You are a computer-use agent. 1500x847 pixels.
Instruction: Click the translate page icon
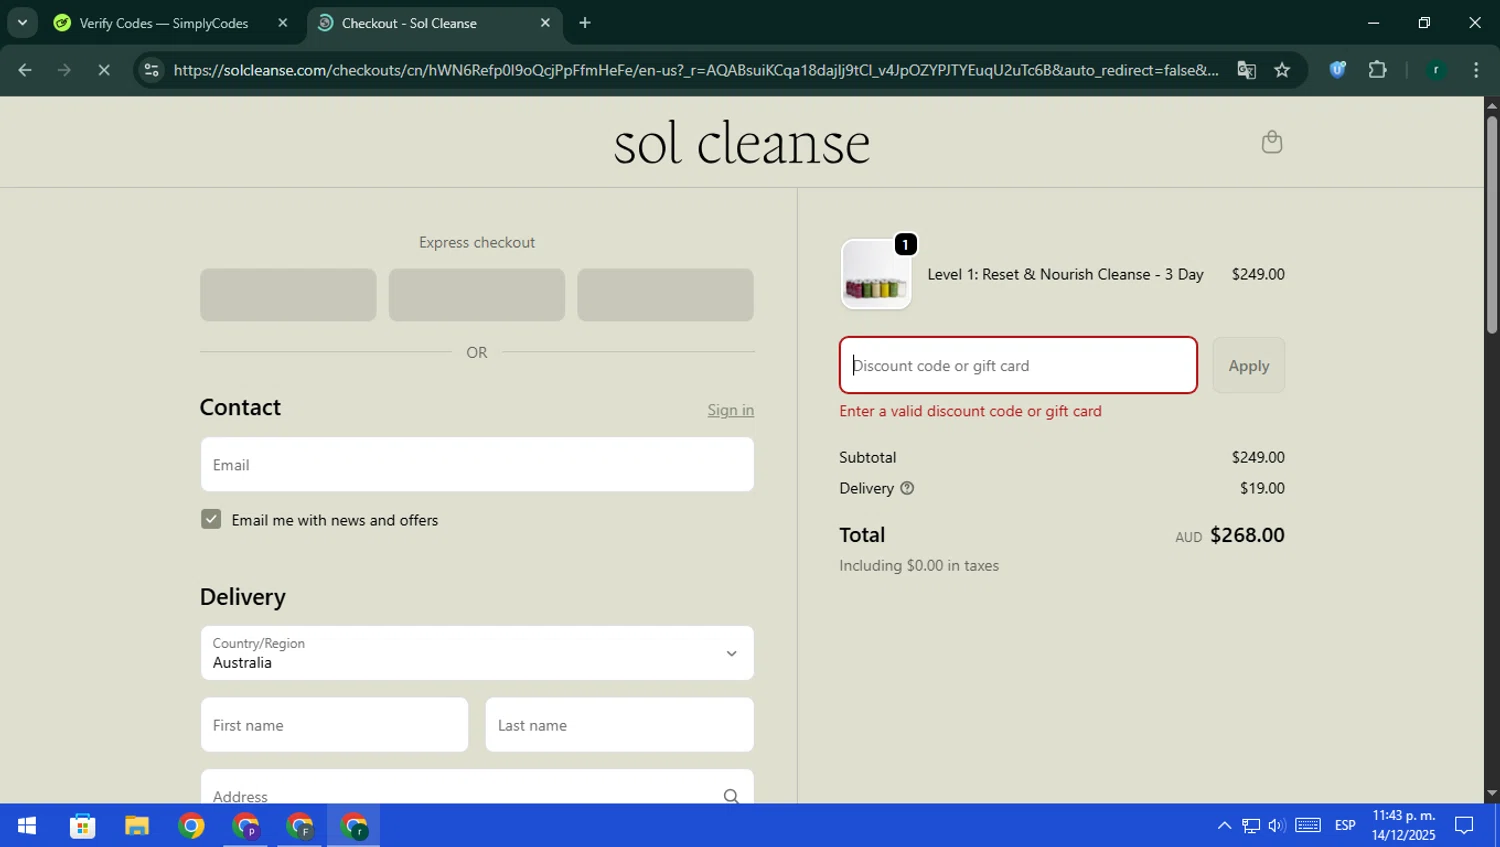click(x=1246, y=70)
